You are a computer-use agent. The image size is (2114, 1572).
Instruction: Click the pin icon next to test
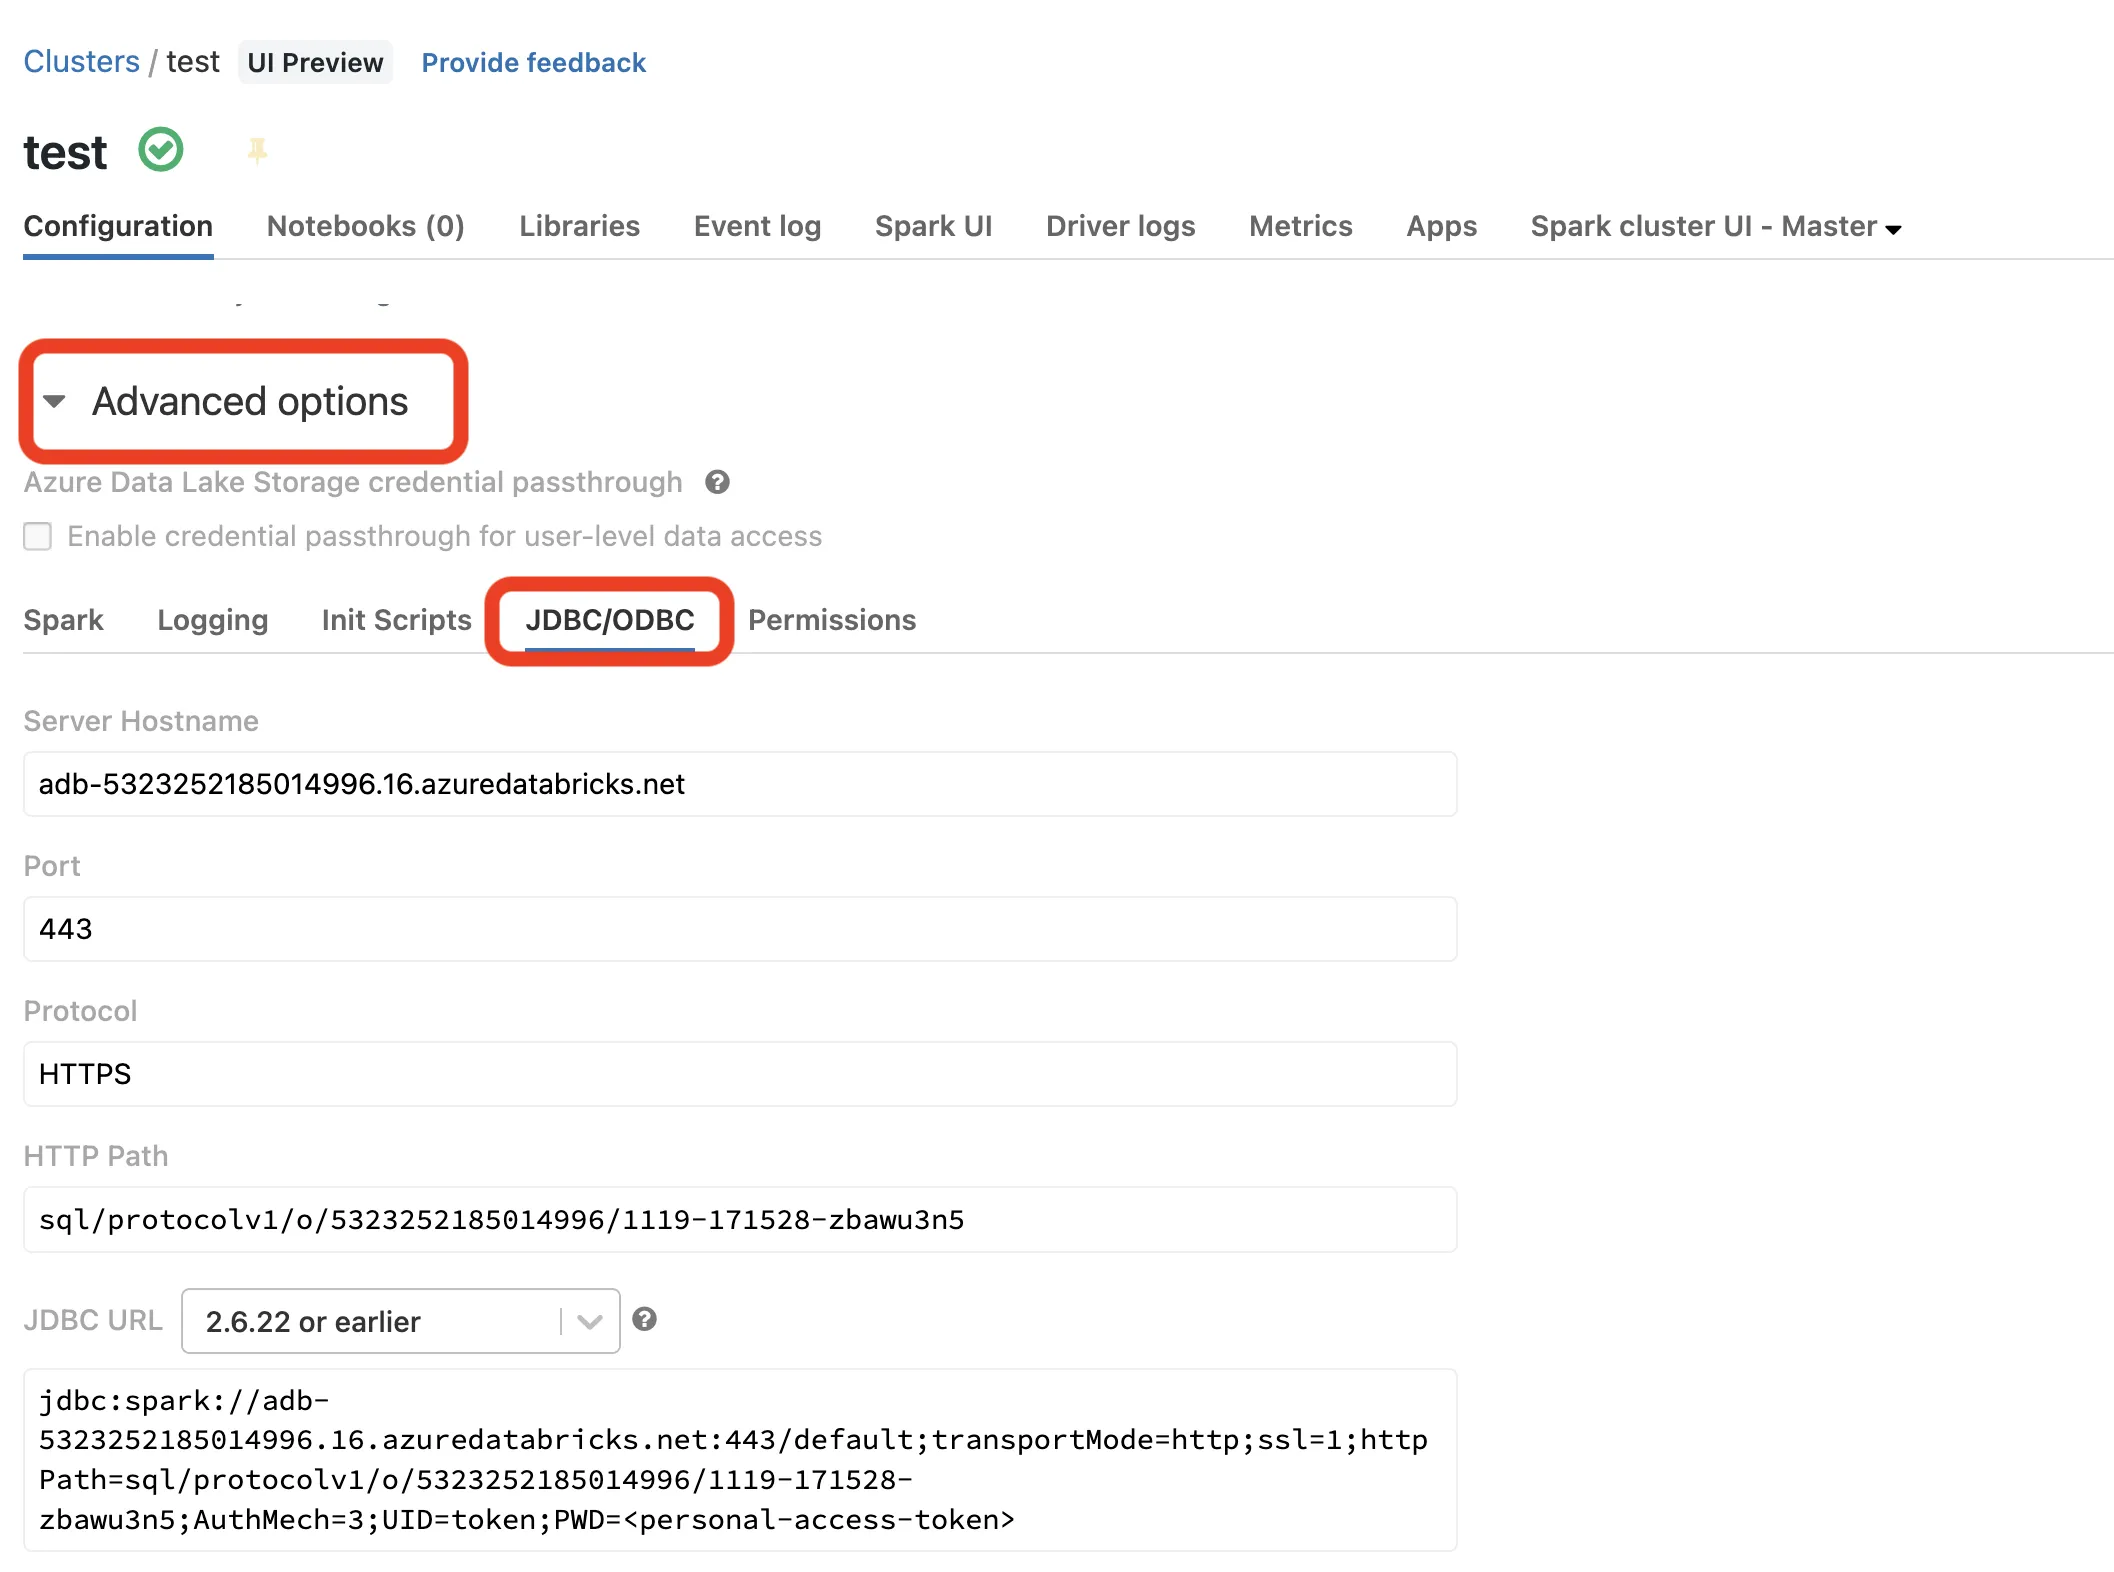257,151
